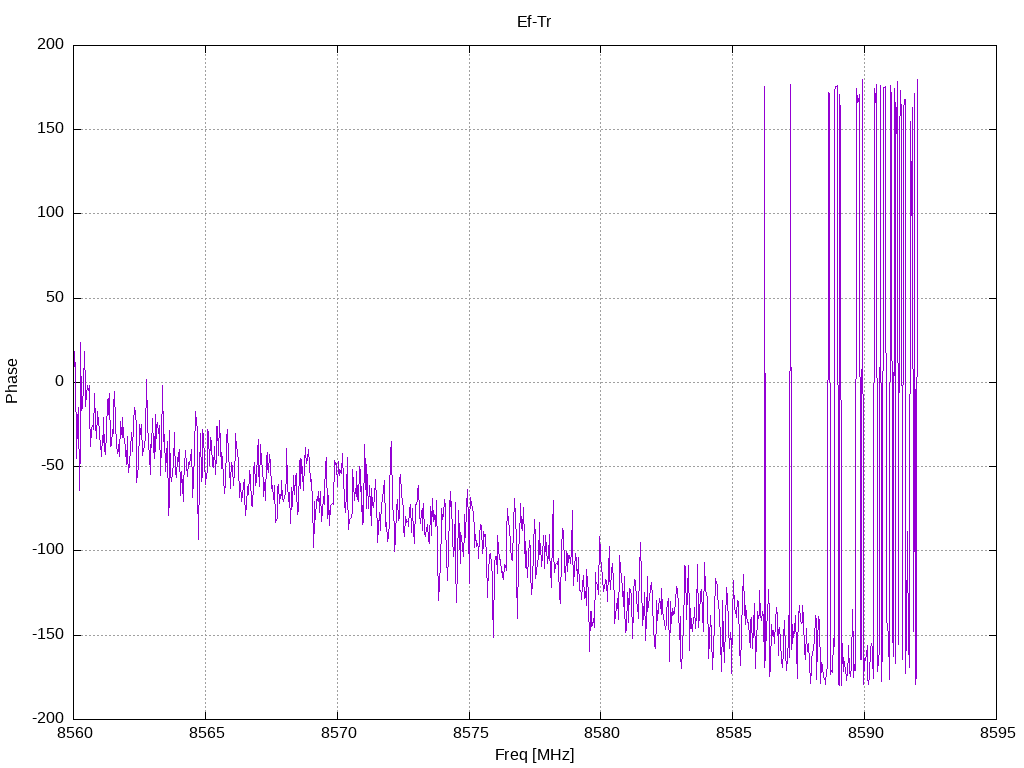The width and height of the screenshot is (1024, 768).
Task: Click the x-axis tick label 8585
Action: [733, 733]
